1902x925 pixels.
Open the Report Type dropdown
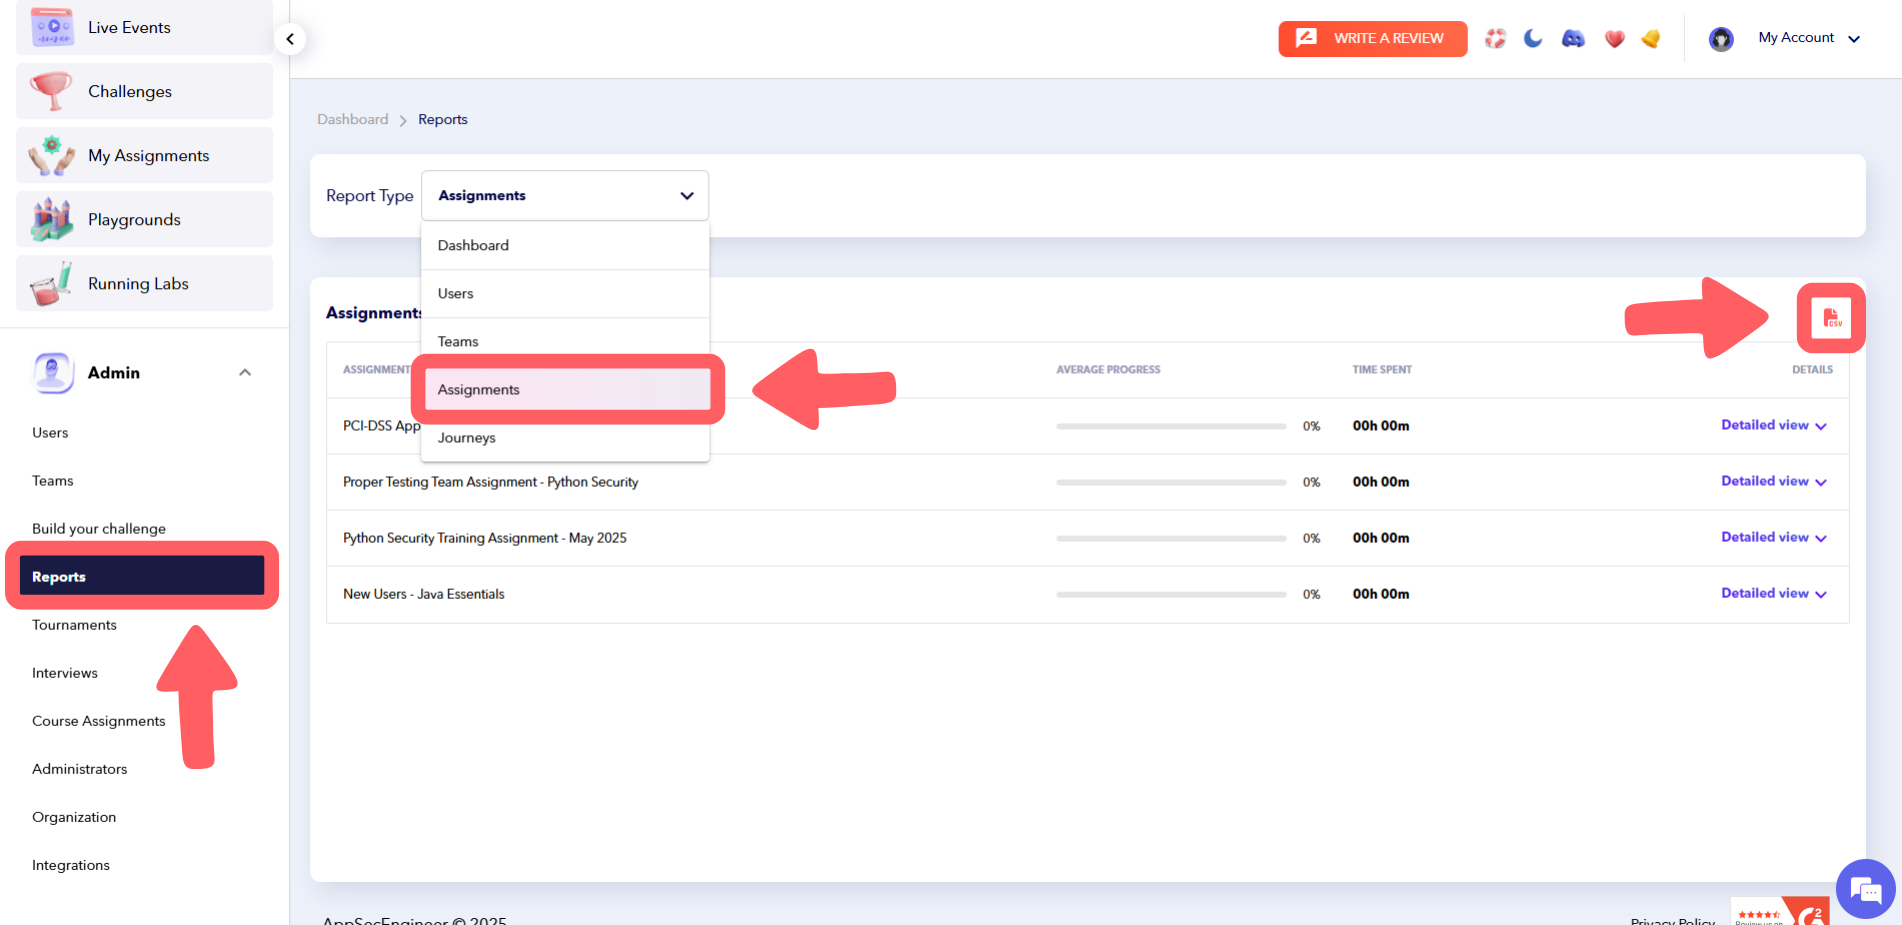(565, 195)
